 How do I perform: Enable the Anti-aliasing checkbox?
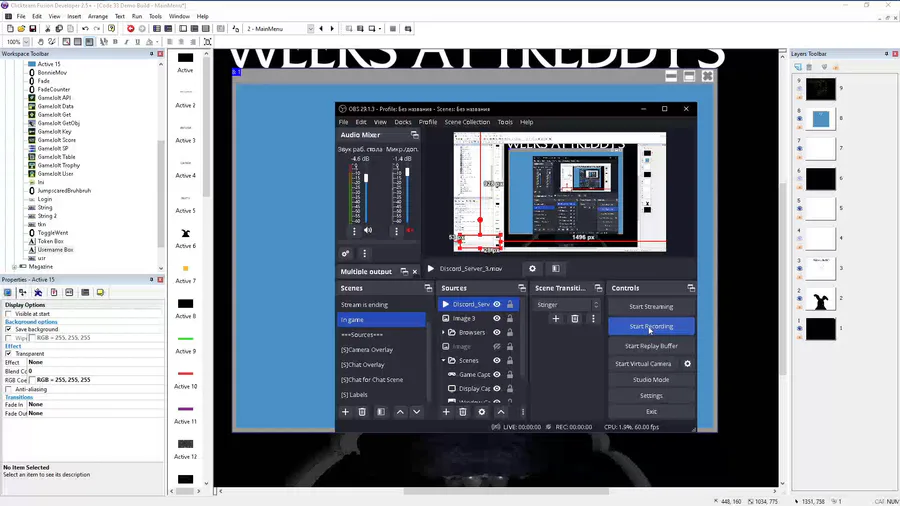coord(9,389)
